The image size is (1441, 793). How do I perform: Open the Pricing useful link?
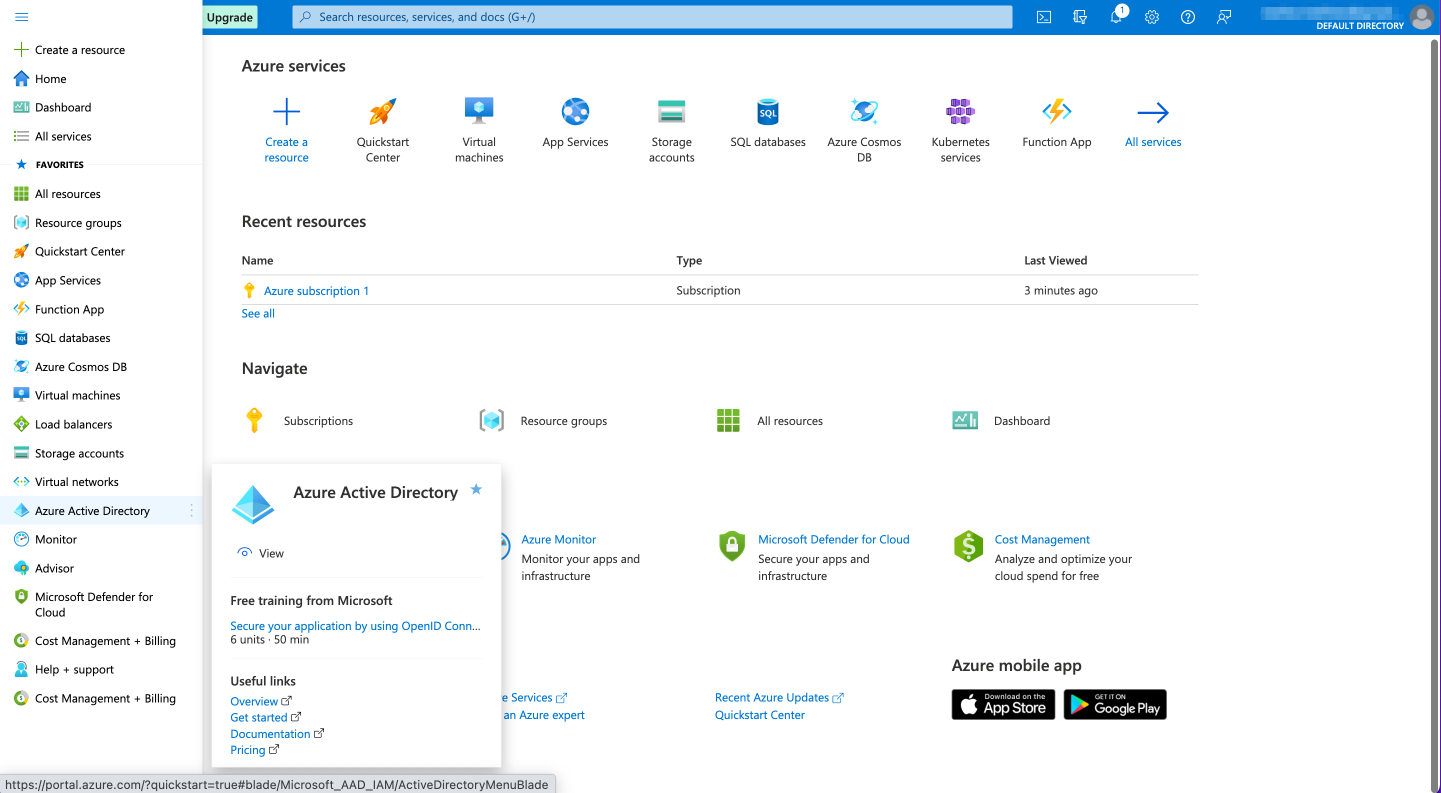[x=248, y=750]
